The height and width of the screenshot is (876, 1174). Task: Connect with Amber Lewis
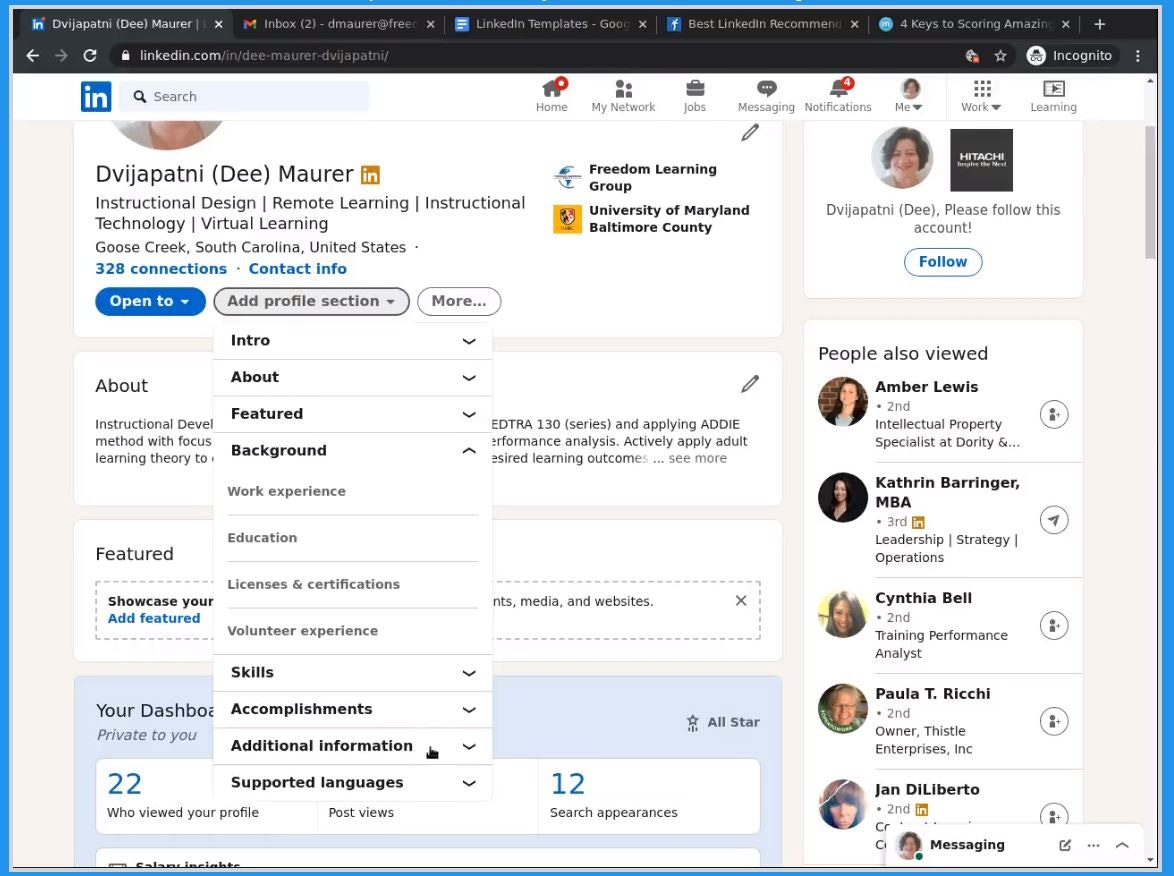click(x=1053, y=414)
